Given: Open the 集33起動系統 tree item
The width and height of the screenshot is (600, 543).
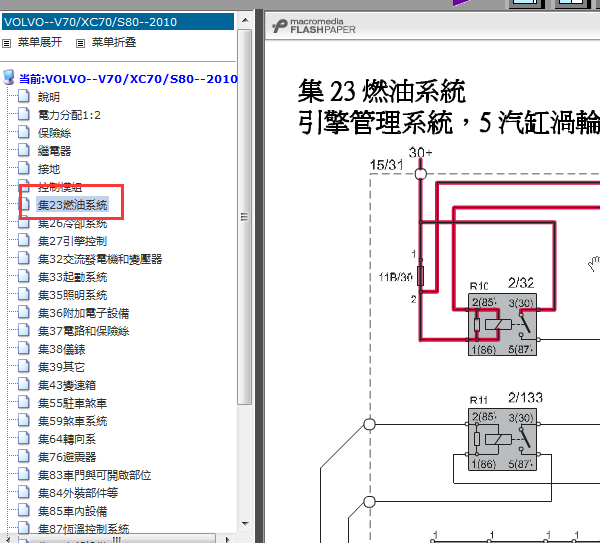Looking at the screenshot, I should click(x=72, y=277).
